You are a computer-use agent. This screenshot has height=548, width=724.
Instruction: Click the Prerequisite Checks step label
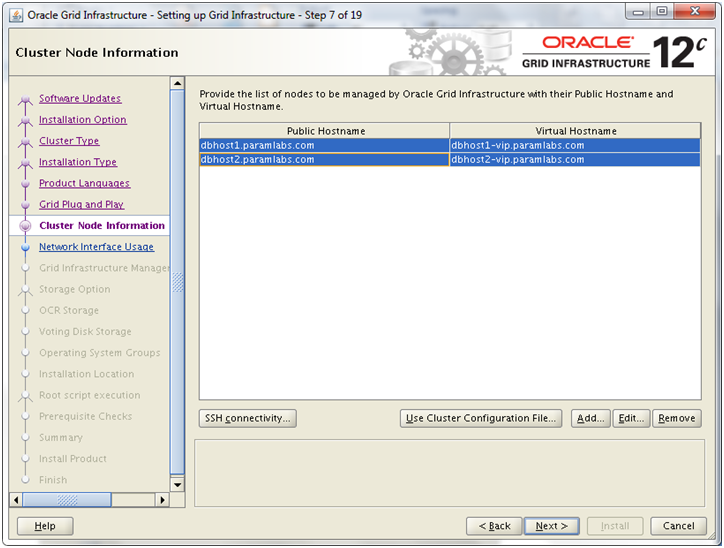tap(85, 417)
